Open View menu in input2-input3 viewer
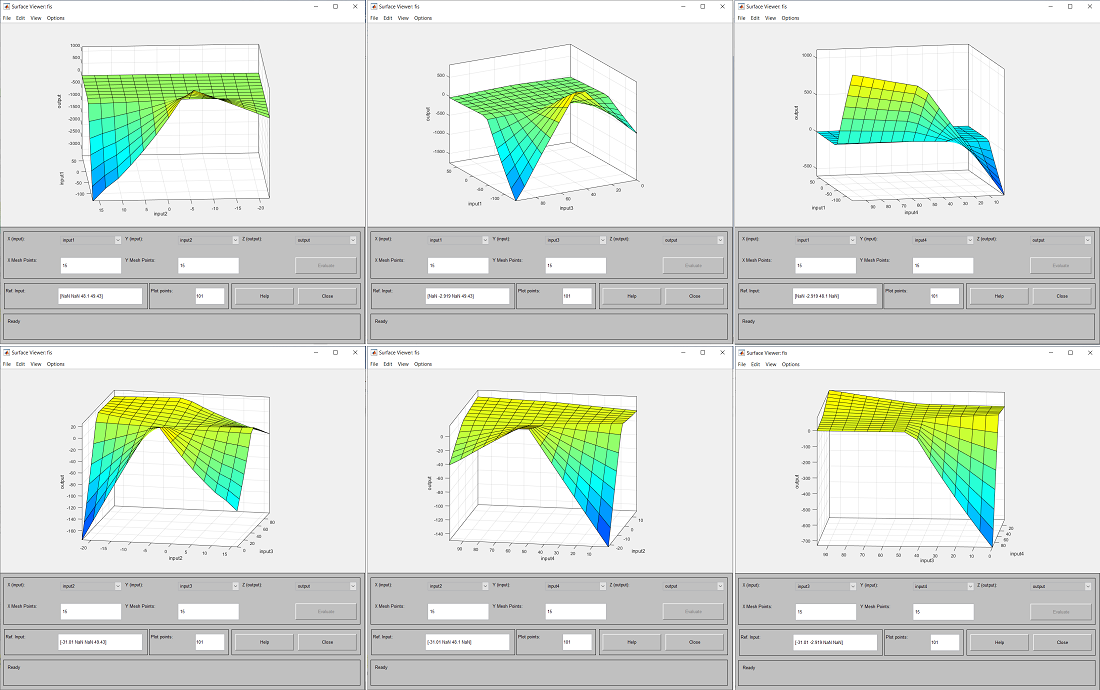 pos(35,364)
